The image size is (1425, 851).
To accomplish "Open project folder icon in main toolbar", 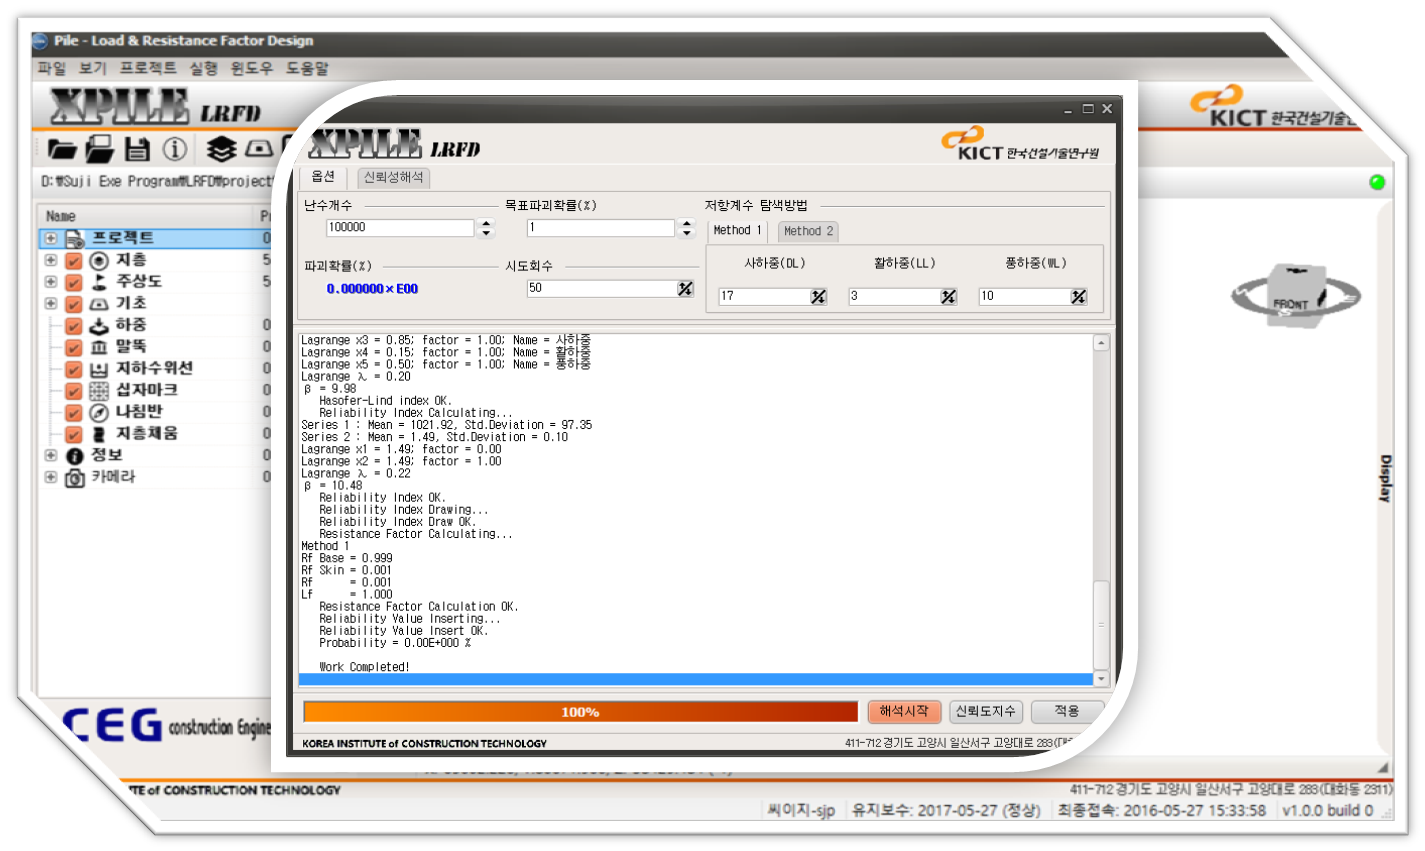I will click(61, 150).
